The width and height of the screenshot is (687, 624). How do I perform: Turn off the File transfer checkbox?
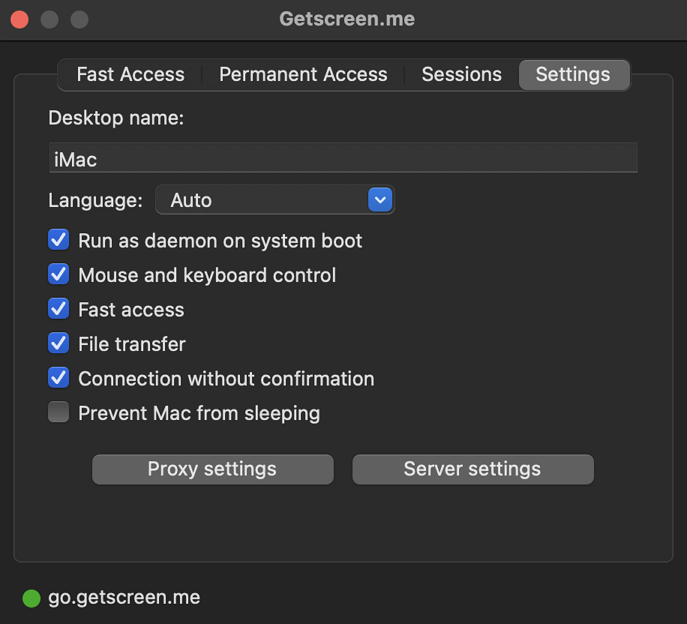click(59, 344)
